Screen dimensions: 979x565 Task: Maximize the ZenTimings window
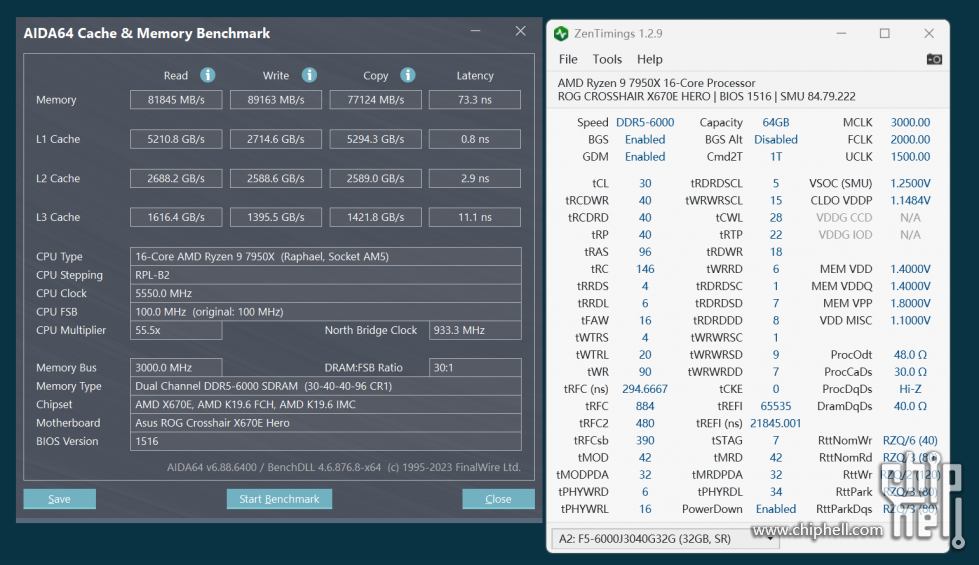pos(885,33)
